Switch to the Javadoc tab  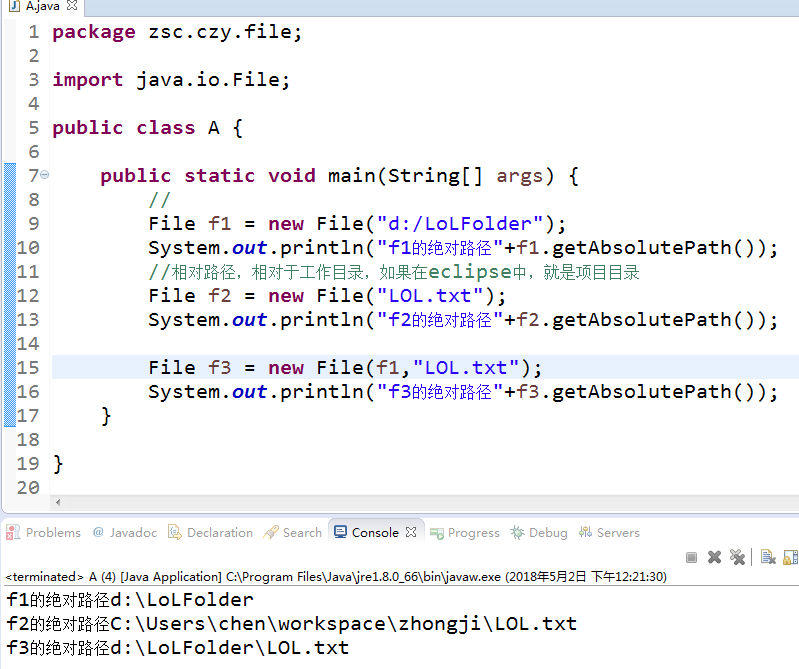(125, 532)
